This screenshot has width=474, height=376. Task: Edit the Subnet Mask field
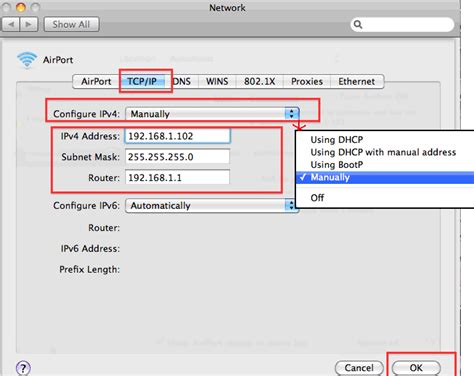click(x=177, y=157)
